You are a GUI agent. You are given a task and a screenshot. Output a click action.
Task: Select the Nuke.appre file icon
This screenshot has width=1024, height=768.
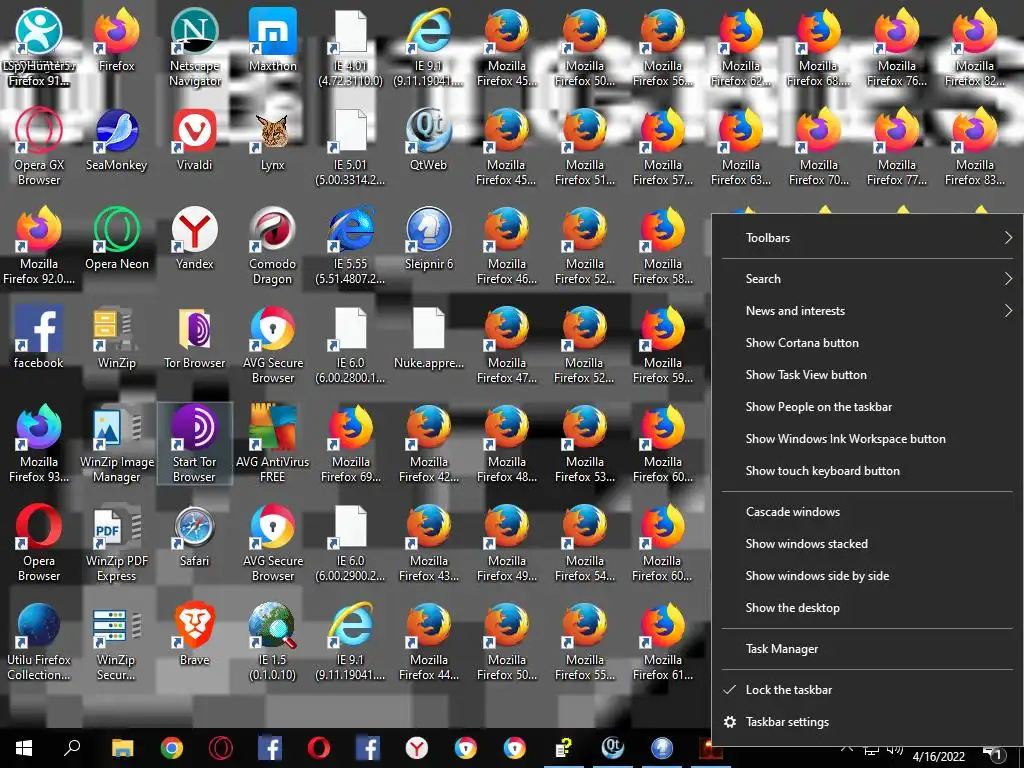click(x=428, y=338)
